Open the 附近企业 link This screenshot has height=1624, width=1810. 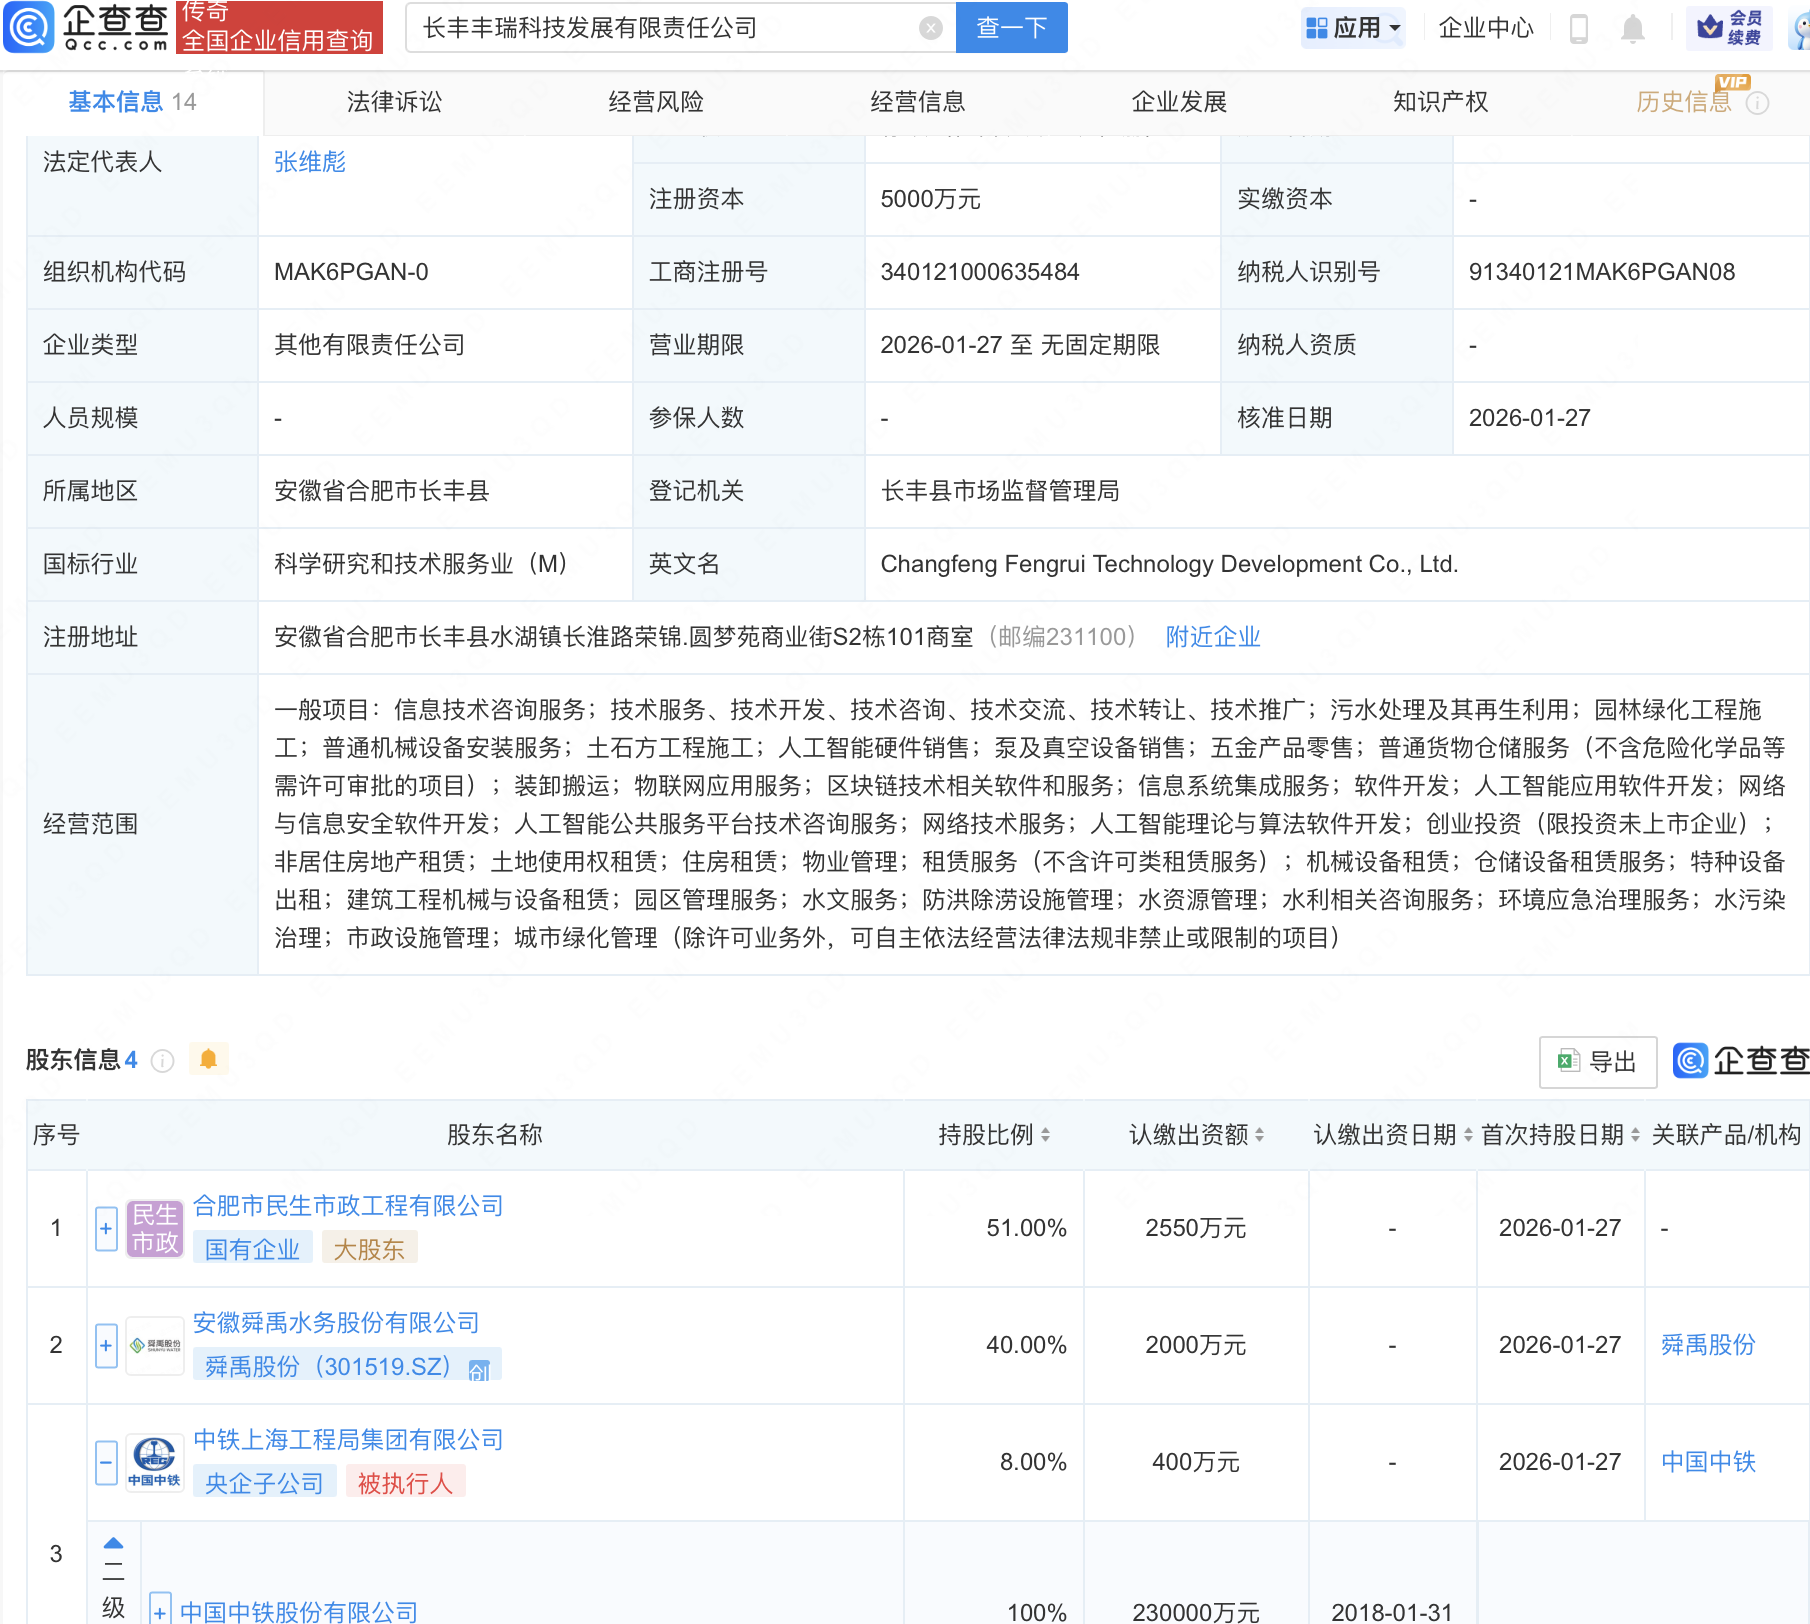click(1212, 637)
